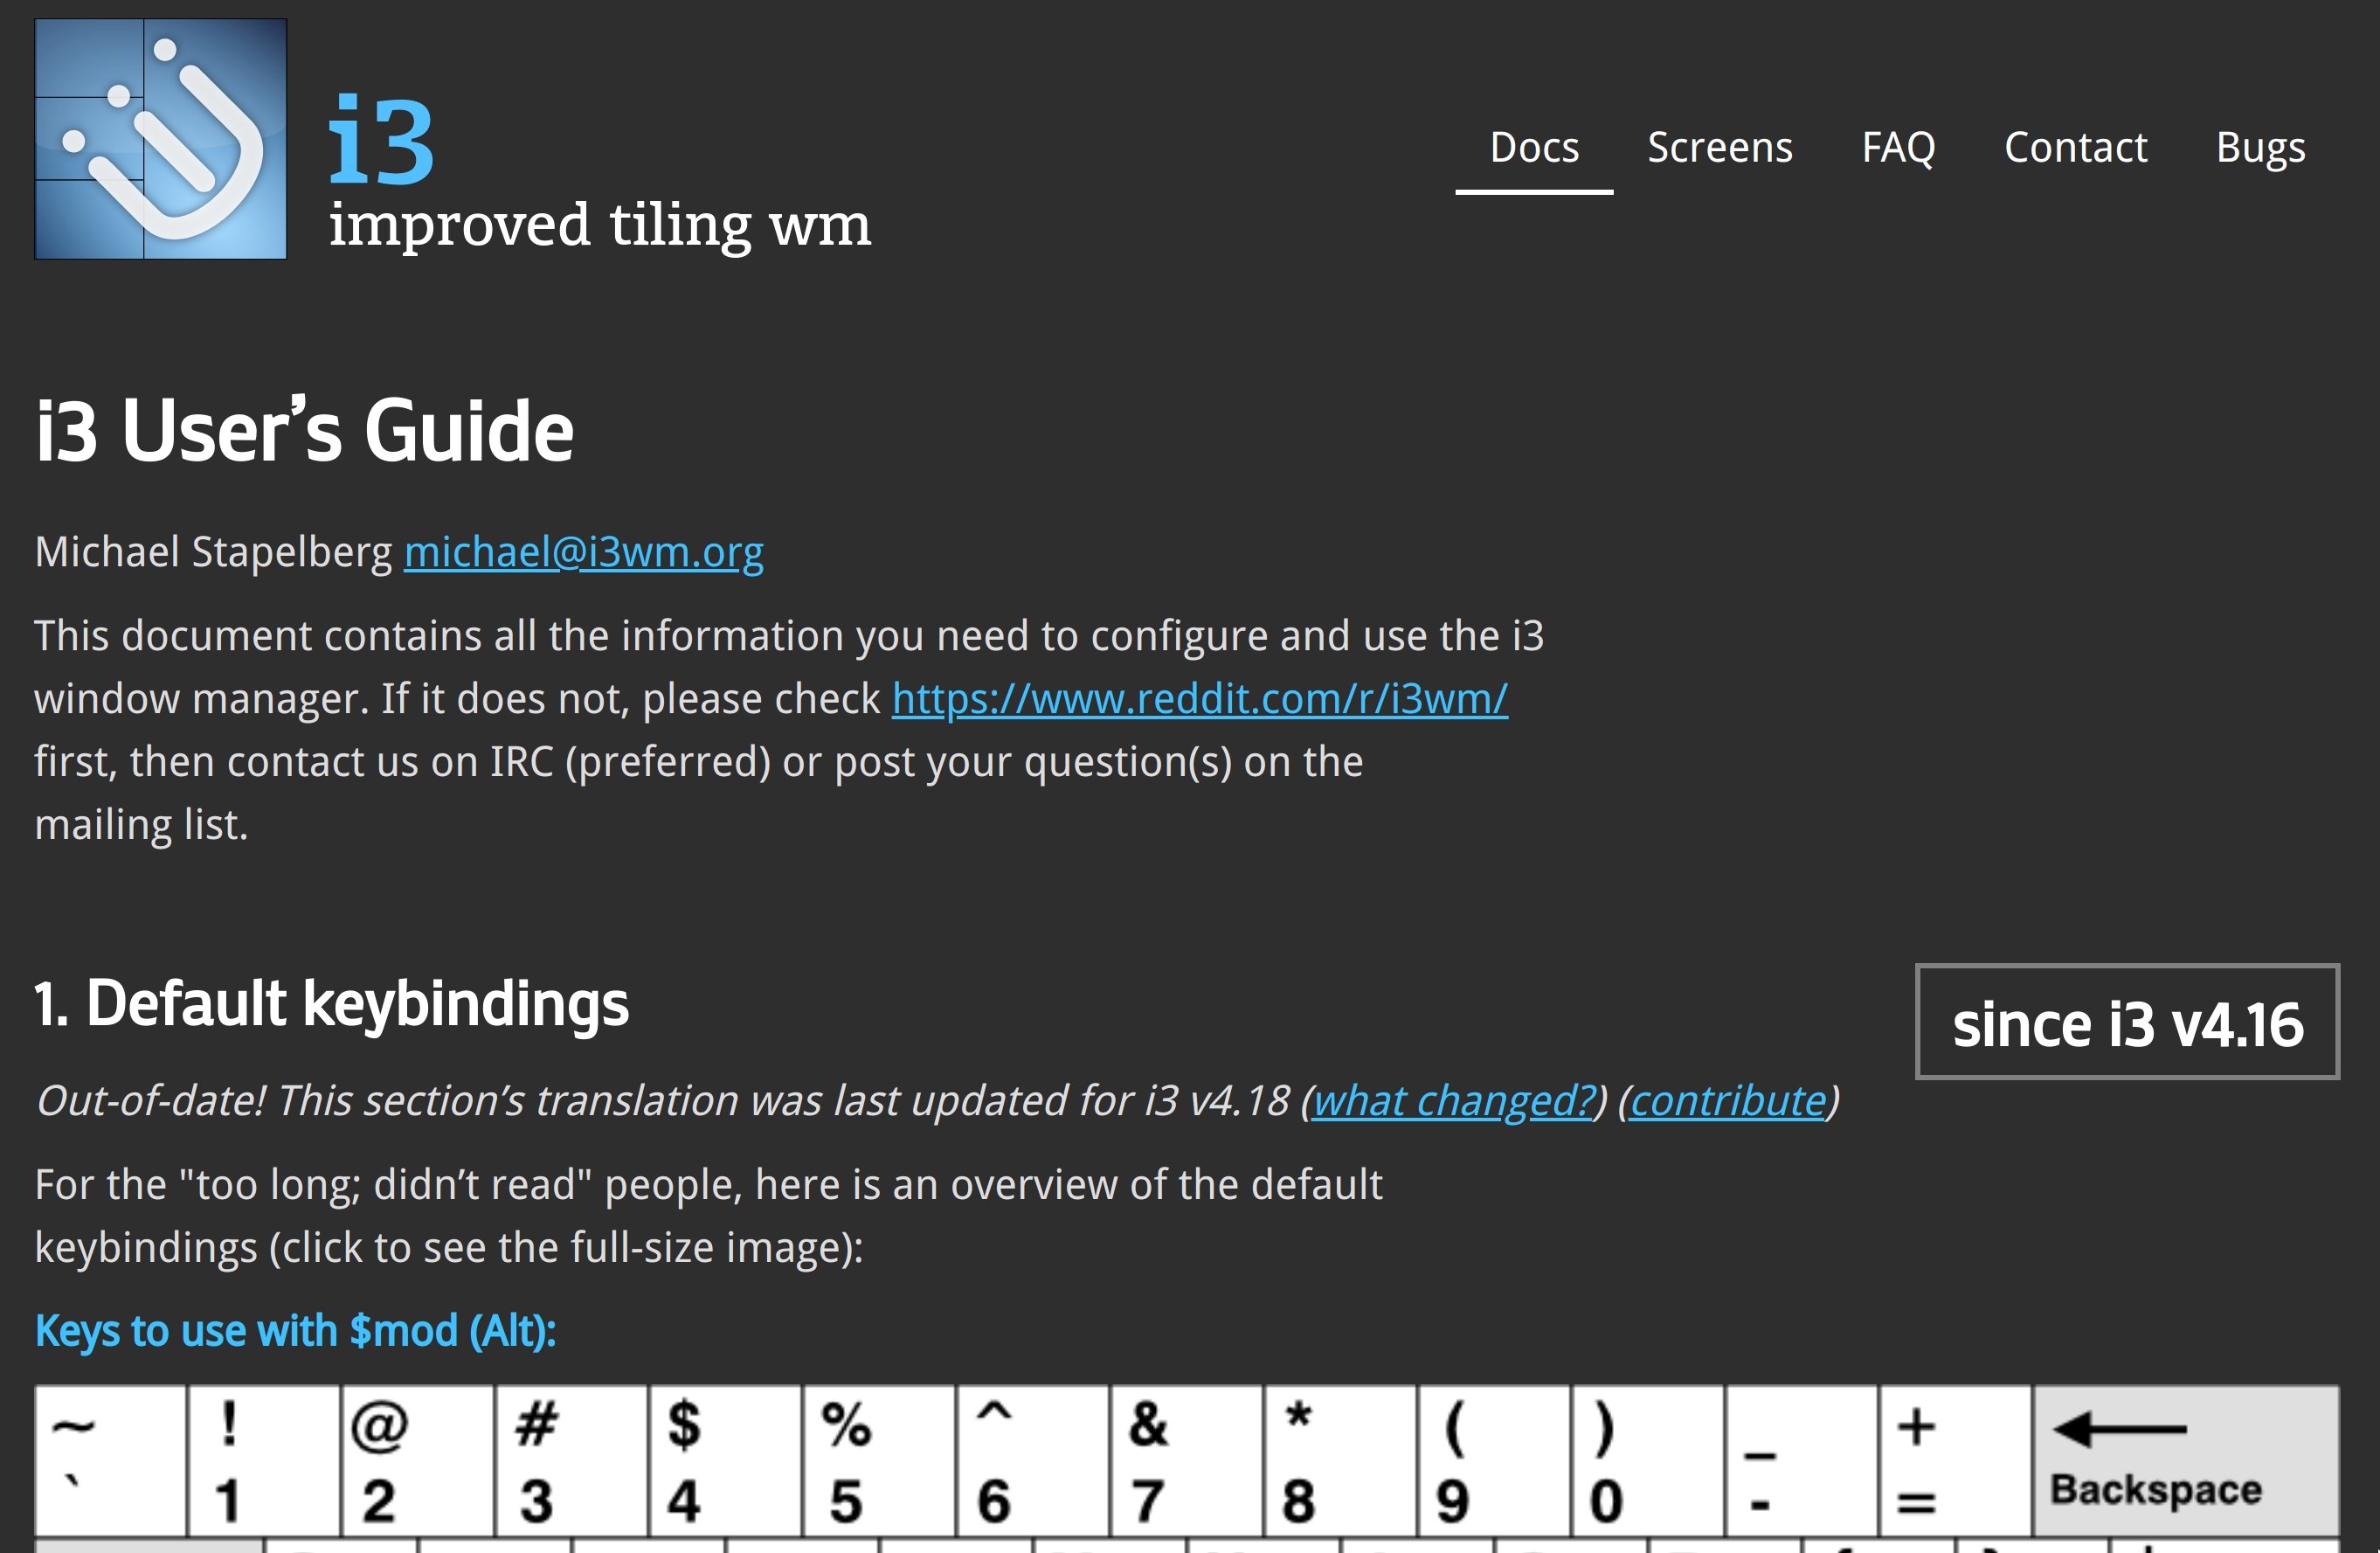This screenshot has width=2380, height=1553.
Task: Click the + = key in keyboard image
Action: tap(1956, 1461)
